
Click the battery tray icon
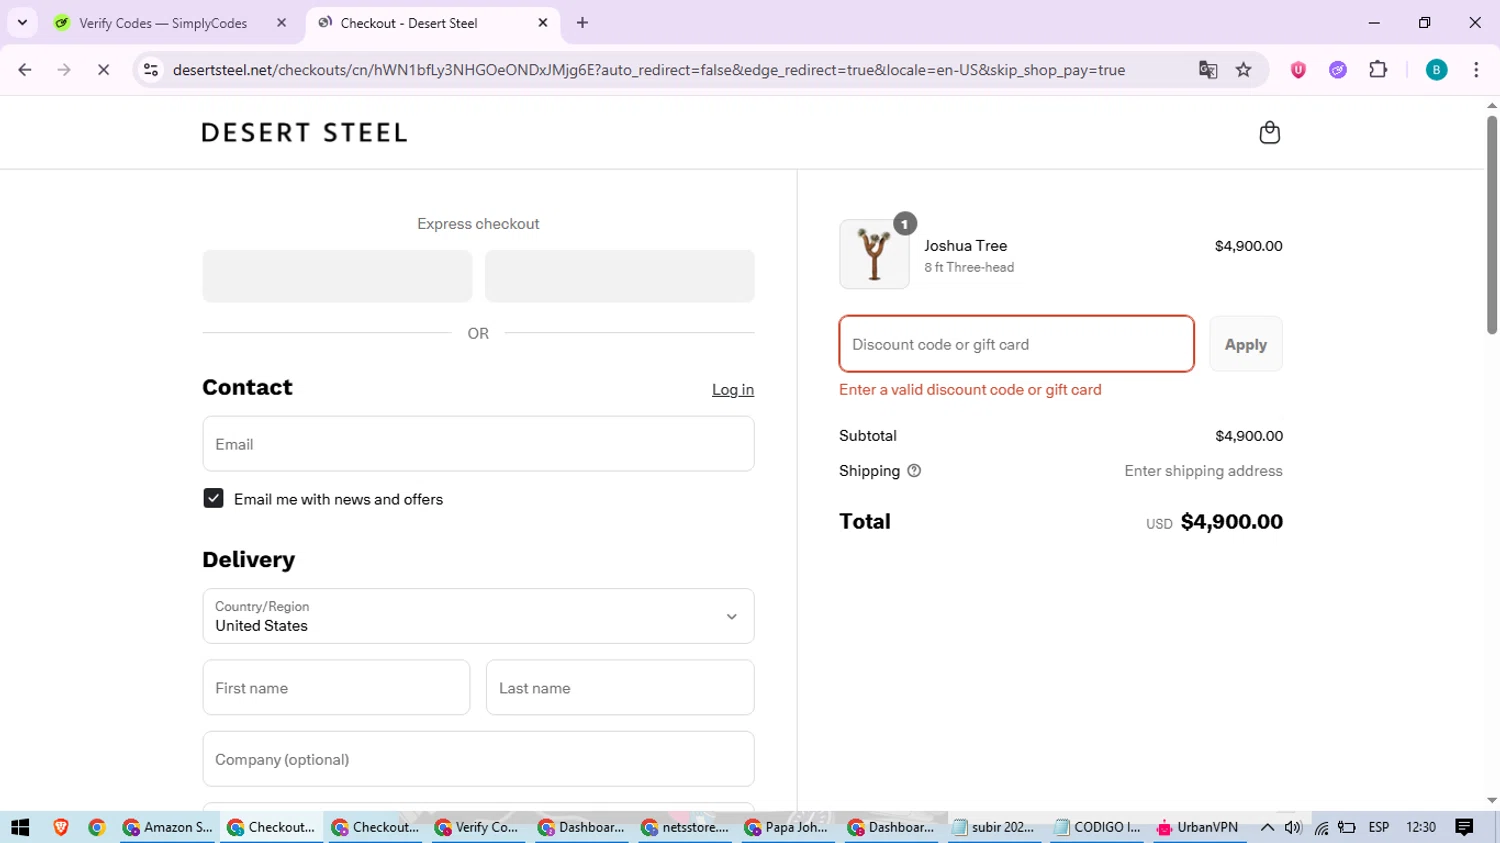[1347, 827]
